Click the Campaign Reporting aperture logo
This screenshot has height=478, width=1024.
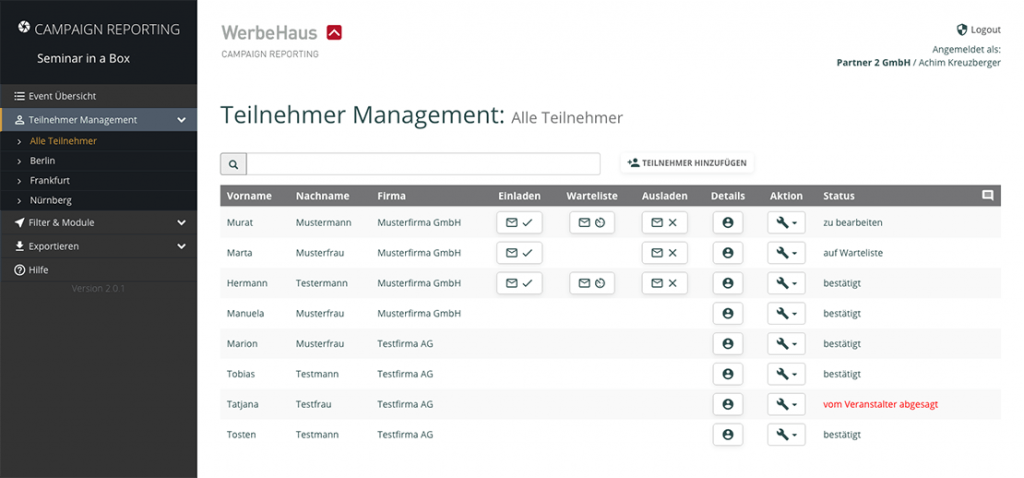(24, 27)
